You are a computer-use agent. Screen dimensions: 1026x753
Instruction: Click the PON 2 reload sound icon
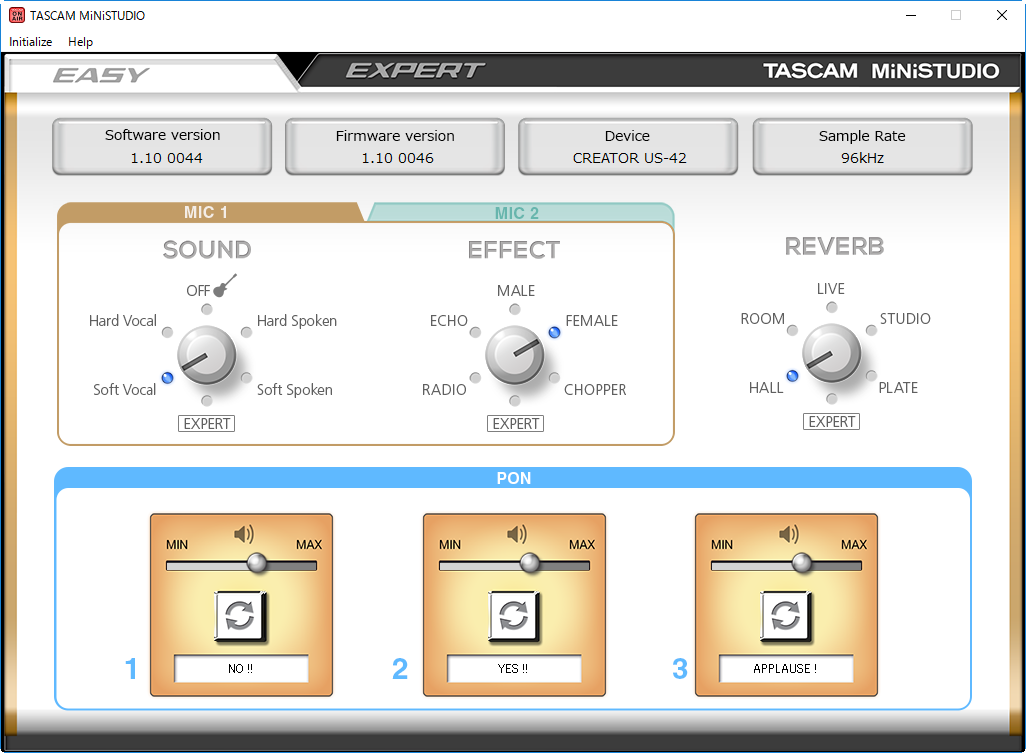click(514, 616)
